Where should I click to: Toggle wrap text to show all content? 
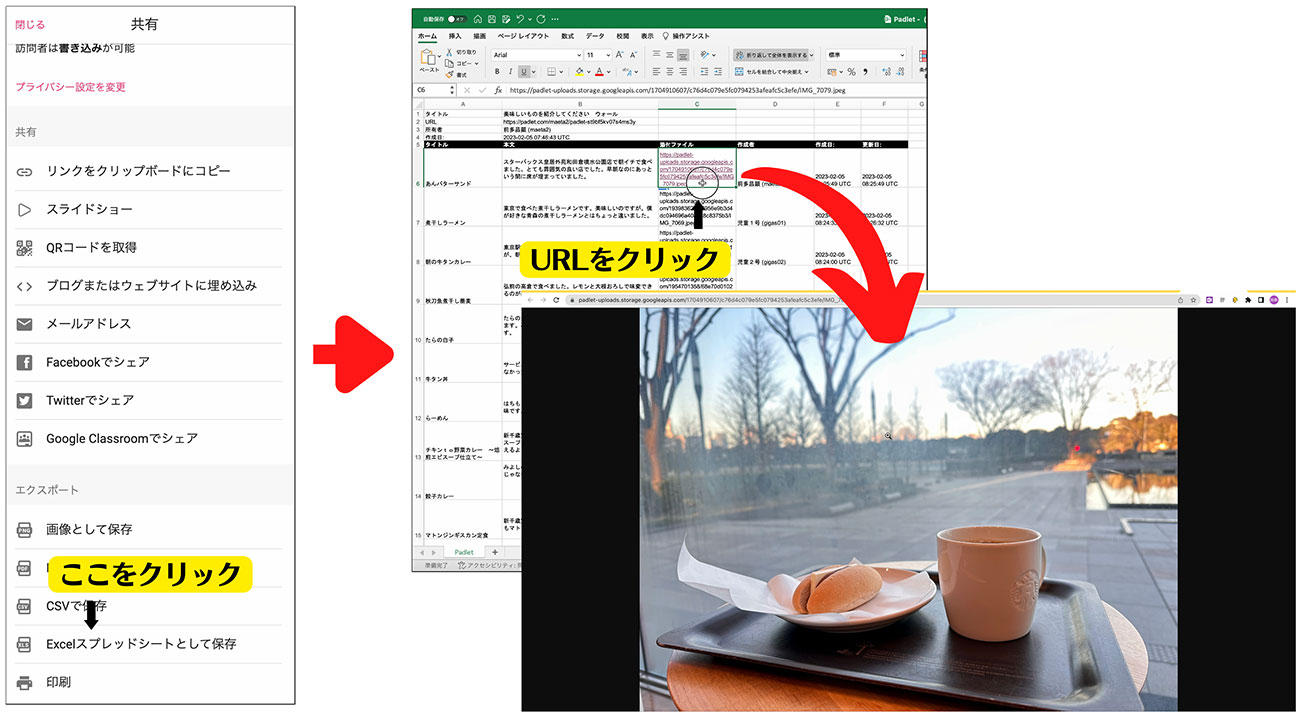[x=773, y=55]
